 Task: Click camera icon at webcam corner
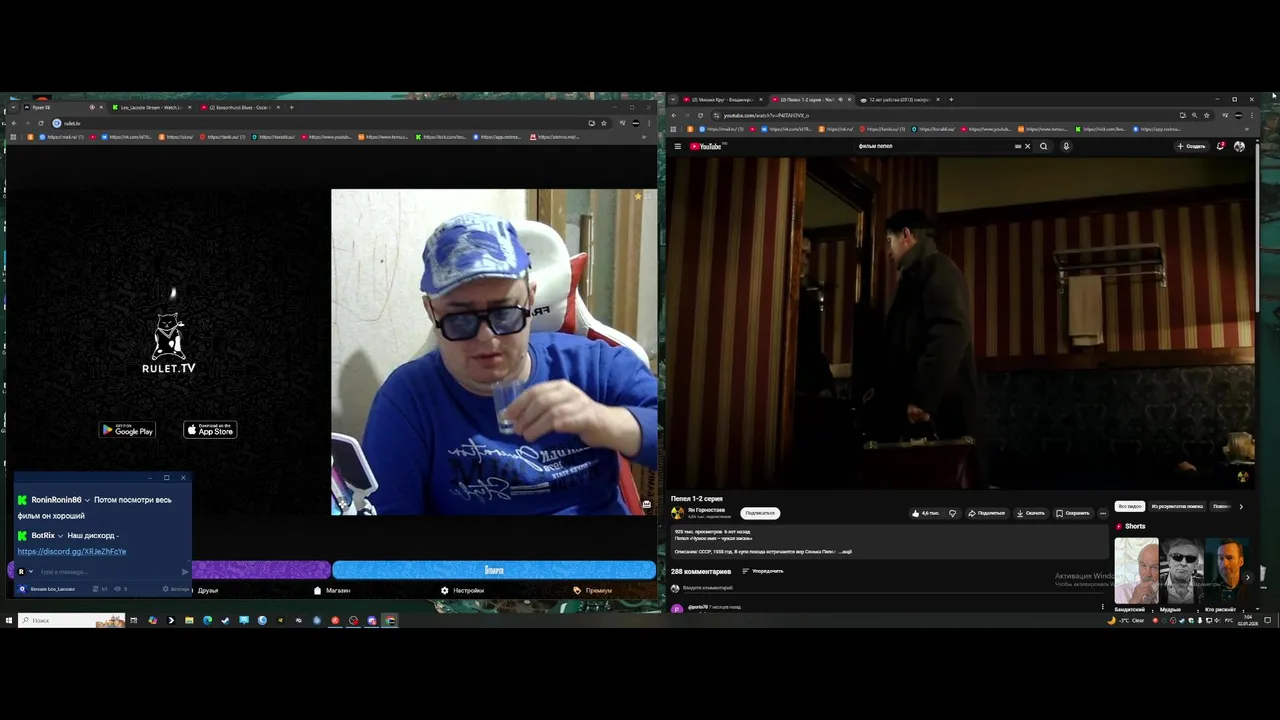coord(647,505)
